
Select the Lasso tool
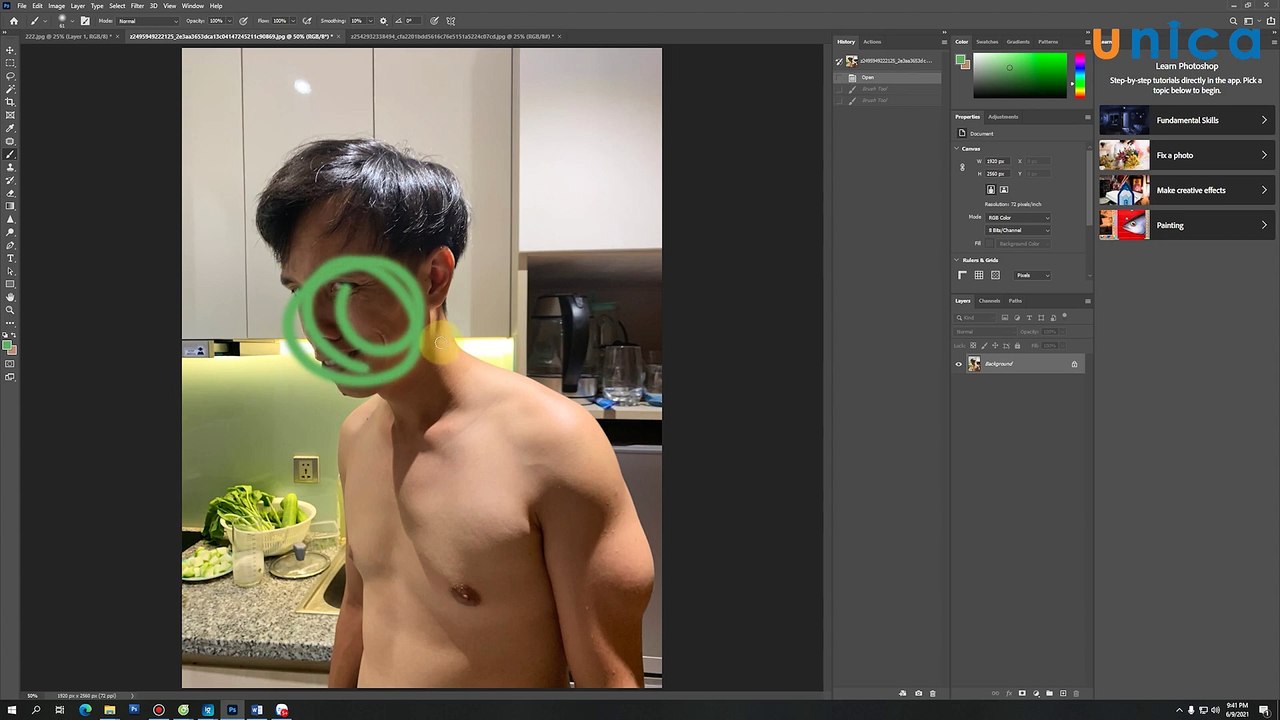(10, 76)
